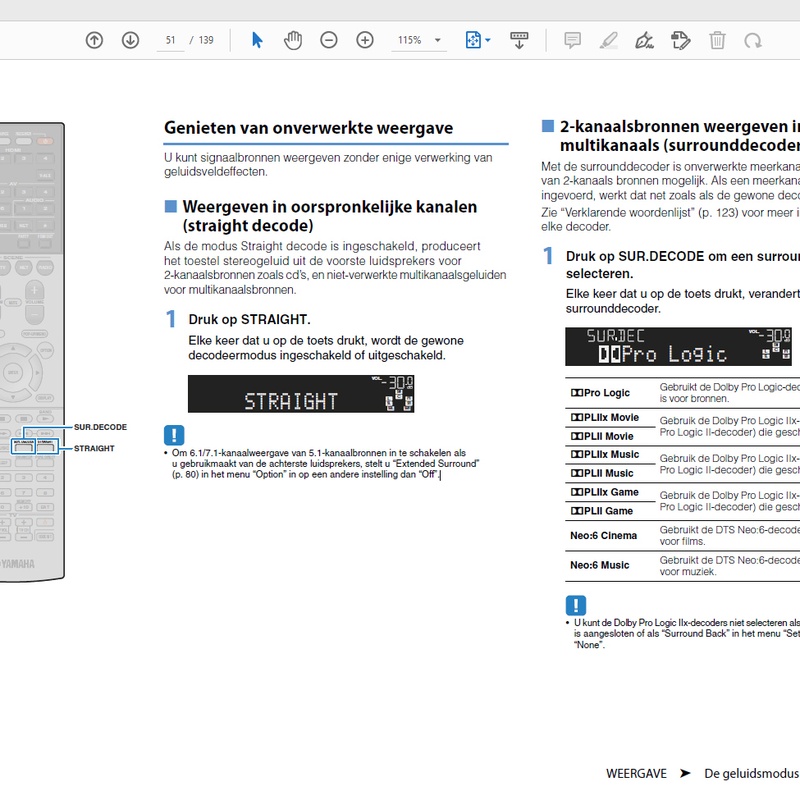This screenshot has height=800, width=800.
Task: Click the 'PLII Music' table entry
Action: pyautogui.click(x=602, y=473)
